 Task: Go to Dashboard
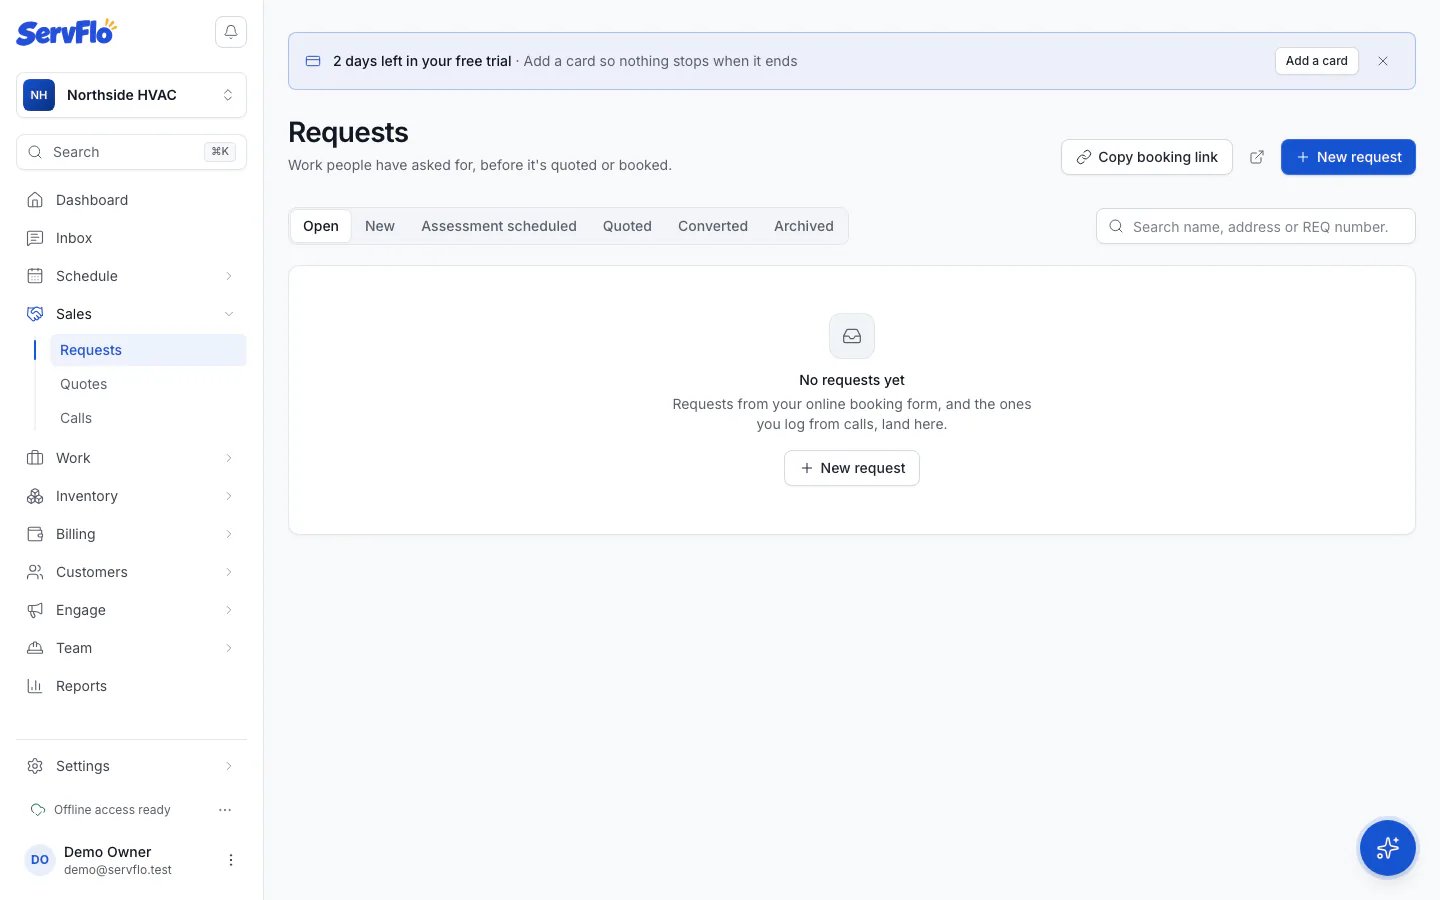[x=131, y=200]
